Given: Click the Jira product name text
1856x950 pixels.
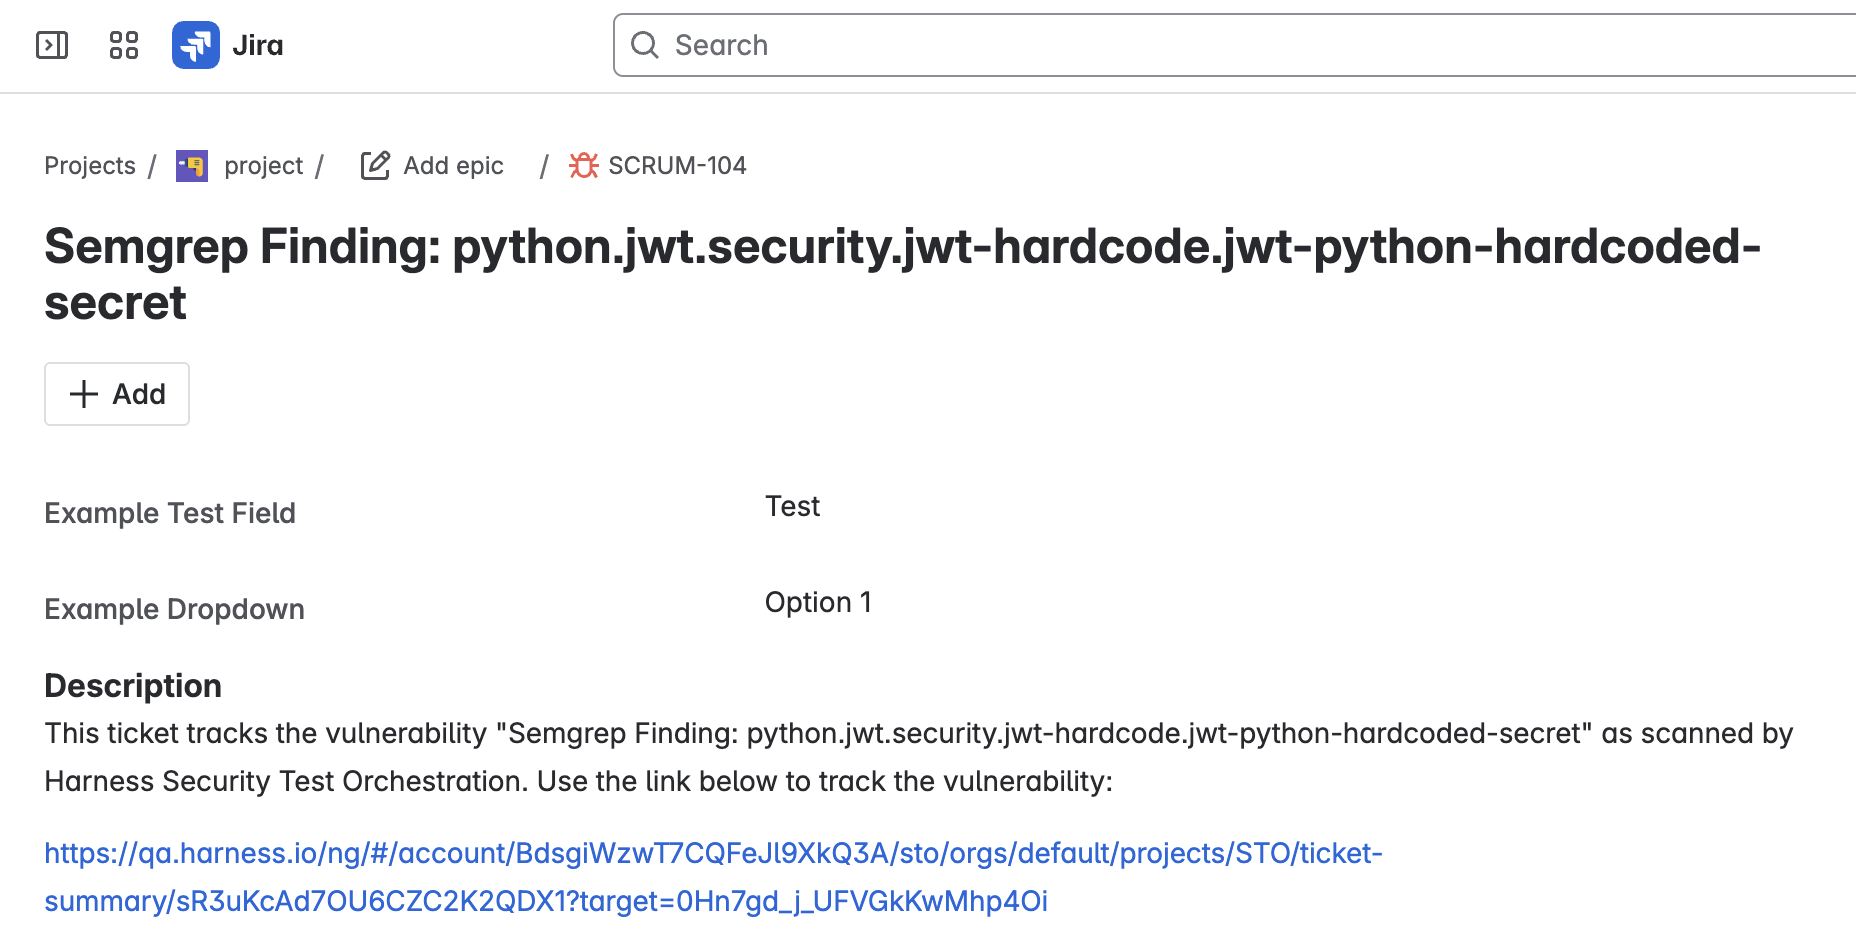Looking at the screenshot, I should point(258,45).
